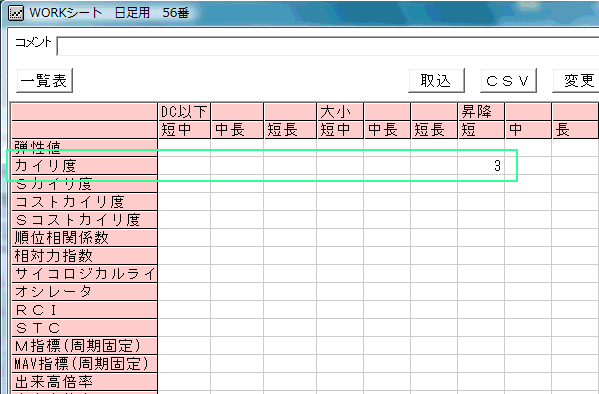
Task: Select the Sコストカイリ度 row header
Action: point(84,220)
